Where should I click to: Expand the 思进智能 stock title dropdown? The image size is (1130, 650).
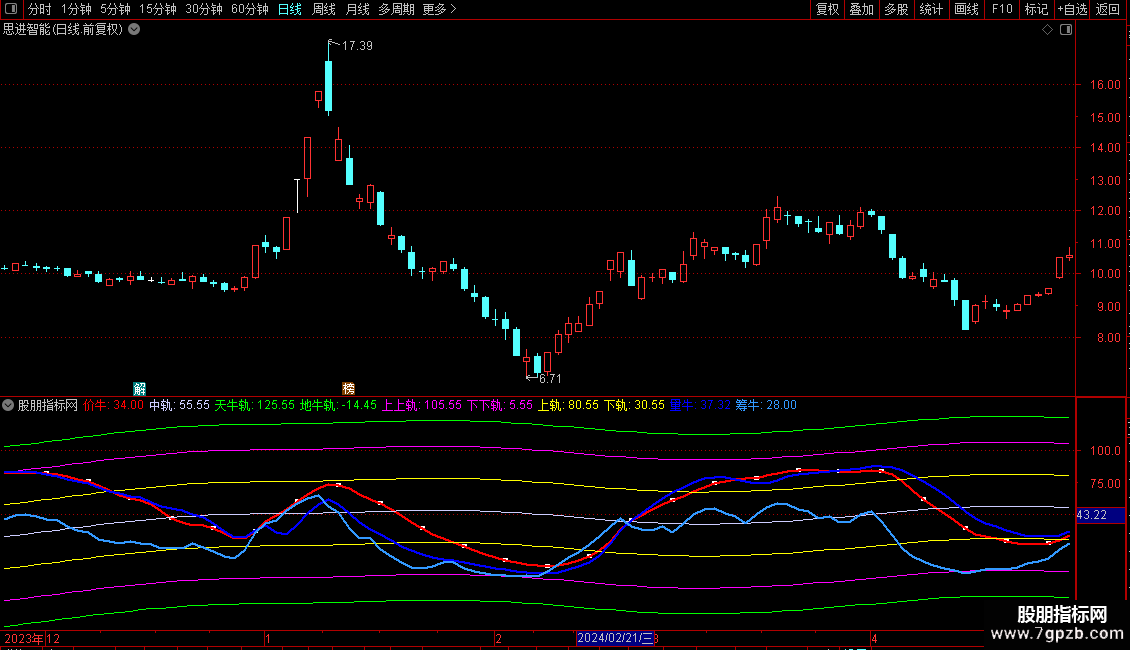(x=135, y=30)
